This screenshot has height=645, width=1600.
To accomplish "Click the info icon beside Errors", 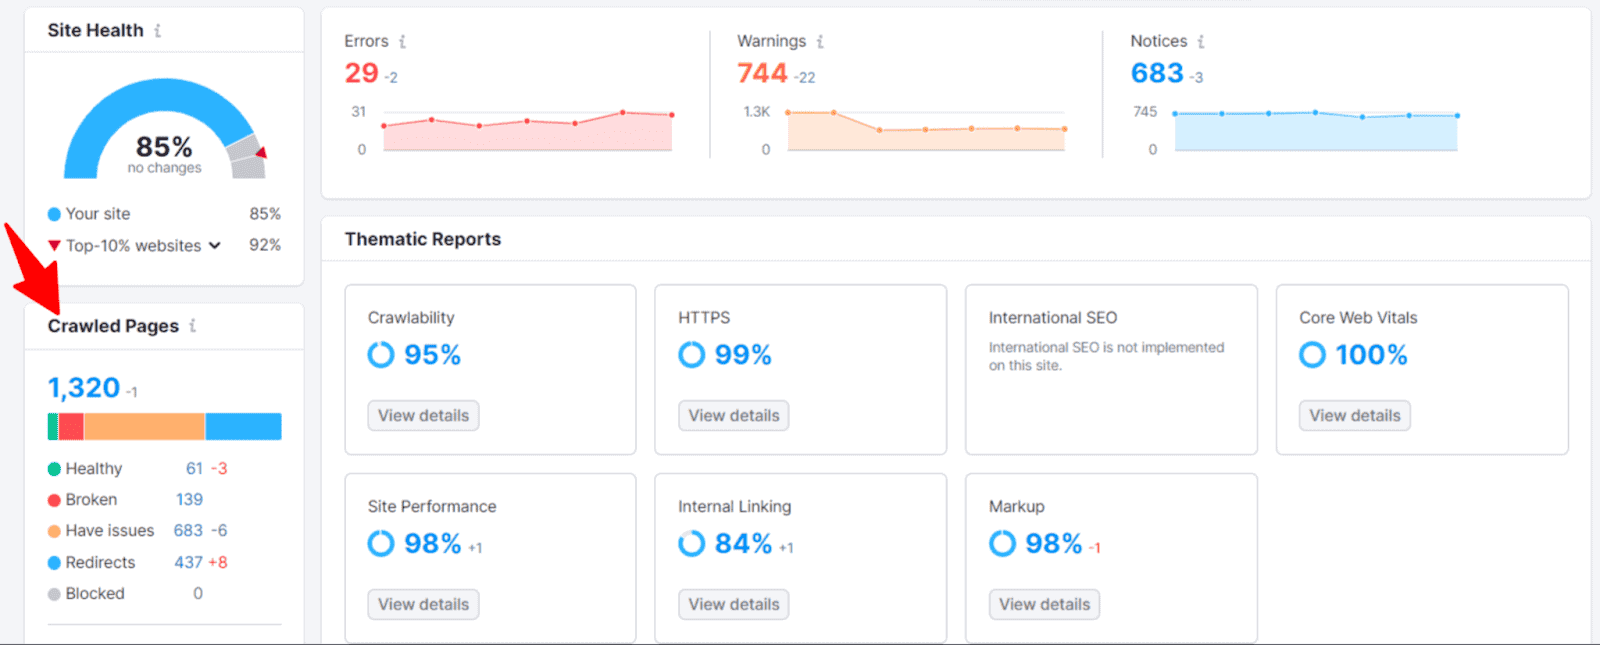I will [402, 42].
